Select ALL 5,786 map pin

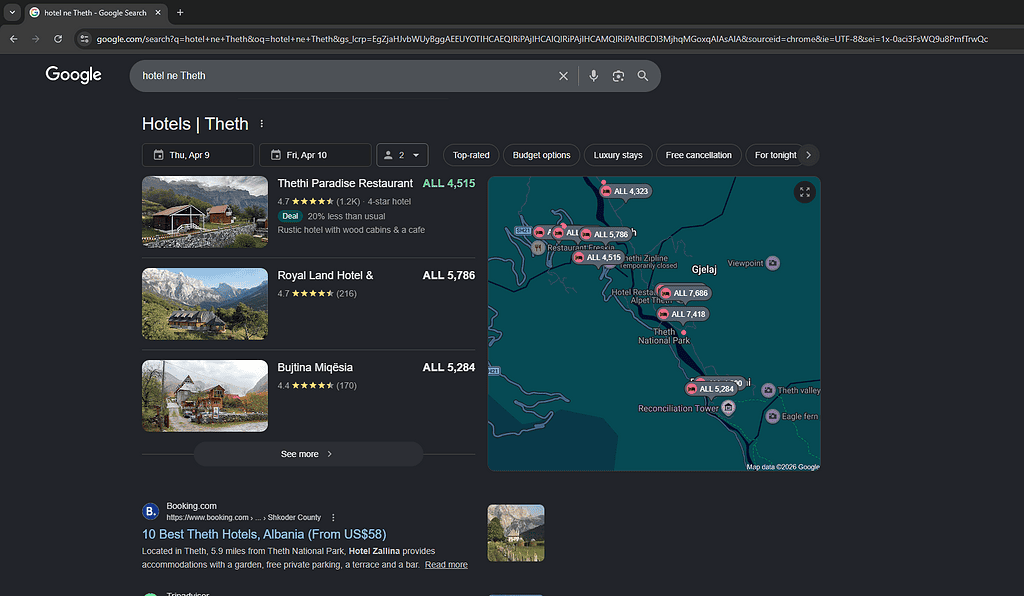click(605, 234)
